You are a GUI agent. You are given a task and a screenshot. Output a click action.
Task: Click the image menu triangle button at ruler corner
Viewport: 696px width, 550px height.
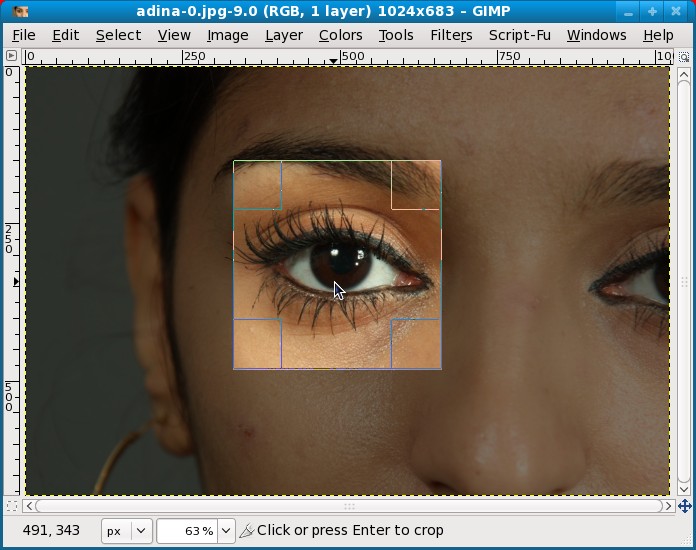(x=12, y=56)
